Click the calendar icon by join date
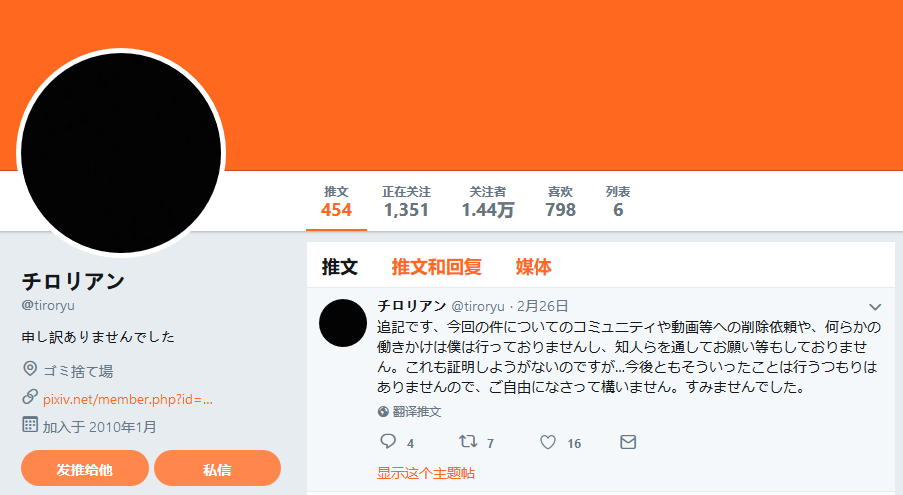This screenshot has height=495, width=903. point(30,425)
